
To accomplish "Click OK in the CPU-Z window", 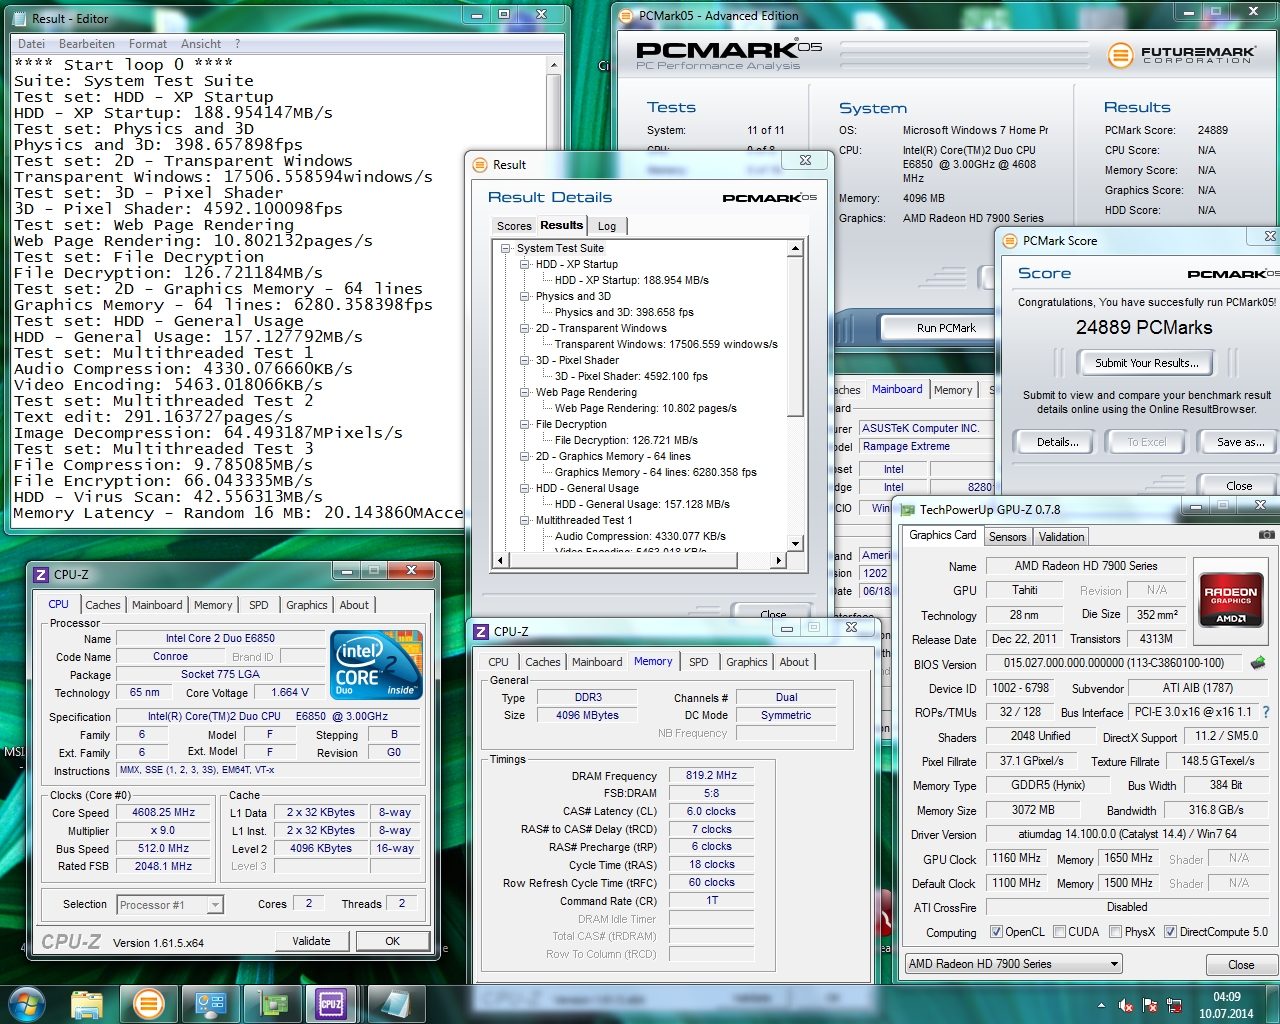I will (x=392, y=941).
